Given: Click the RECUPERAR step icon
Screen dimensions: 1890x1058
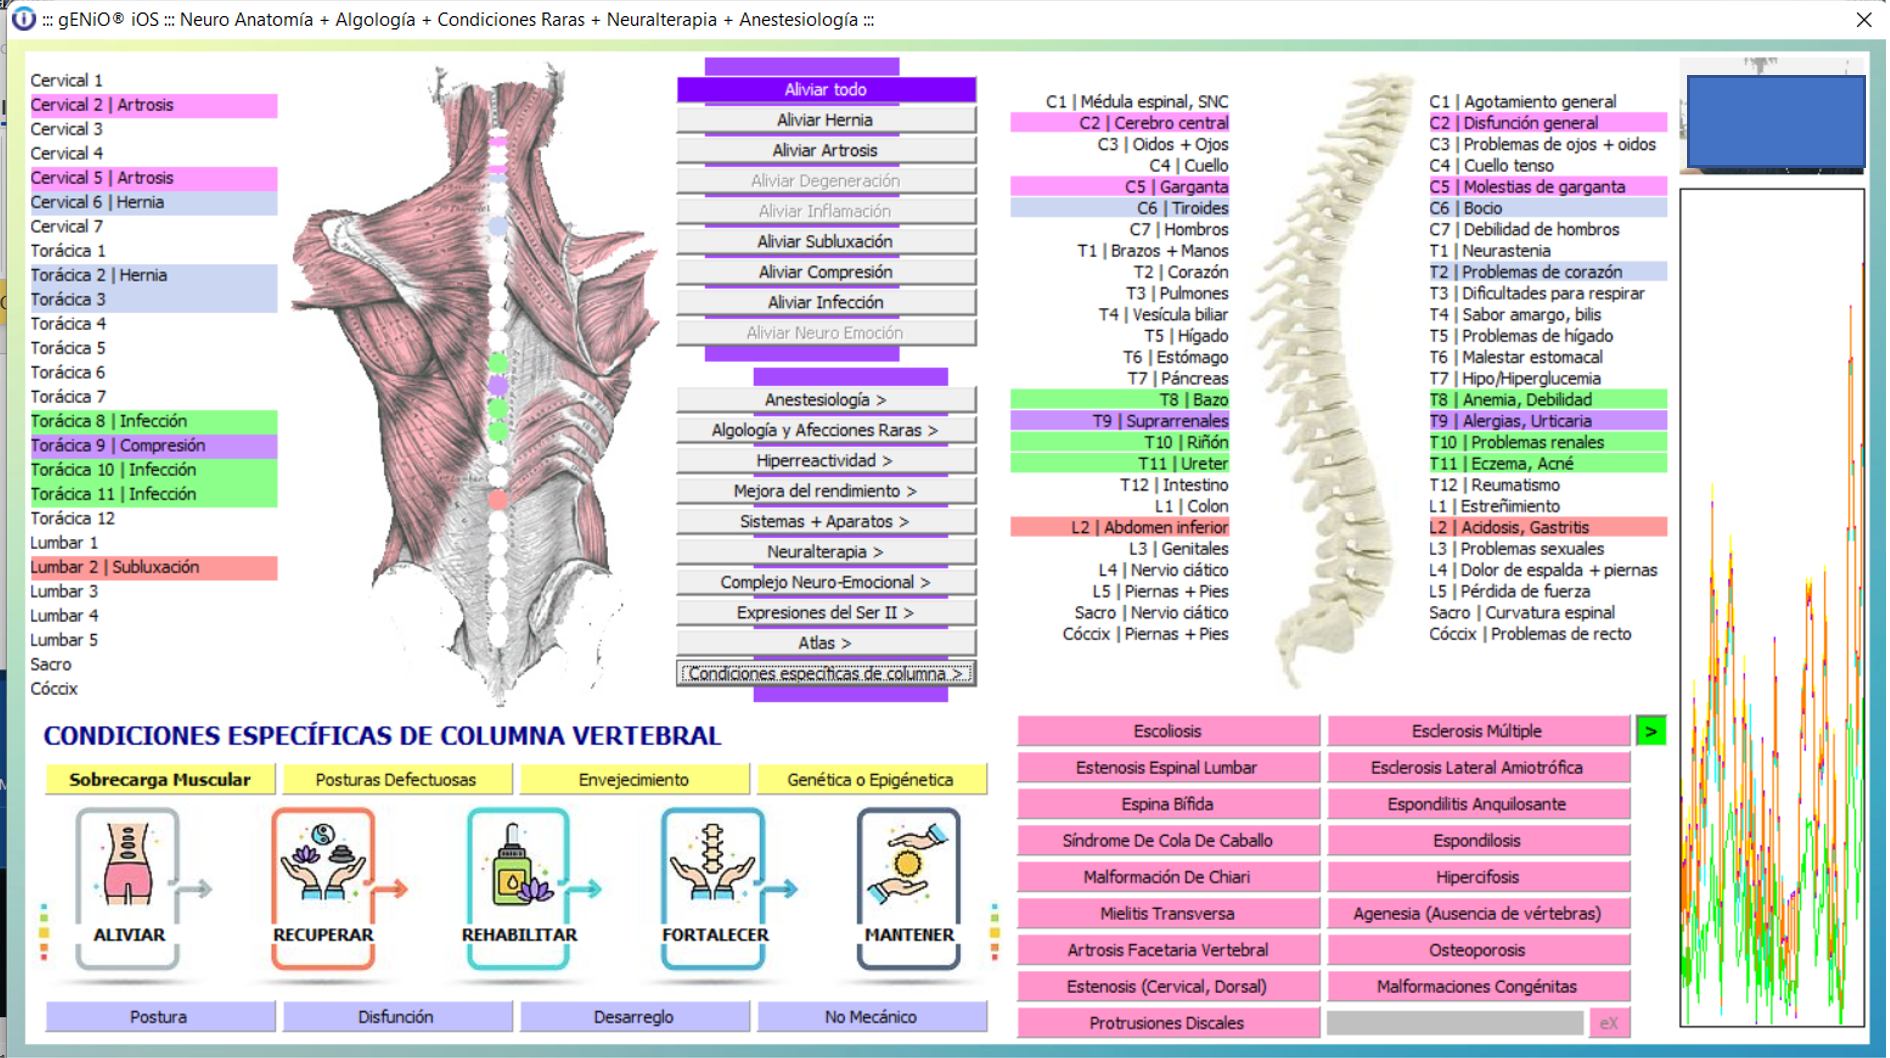Looking at the screenshot, I should click(323, 888).
